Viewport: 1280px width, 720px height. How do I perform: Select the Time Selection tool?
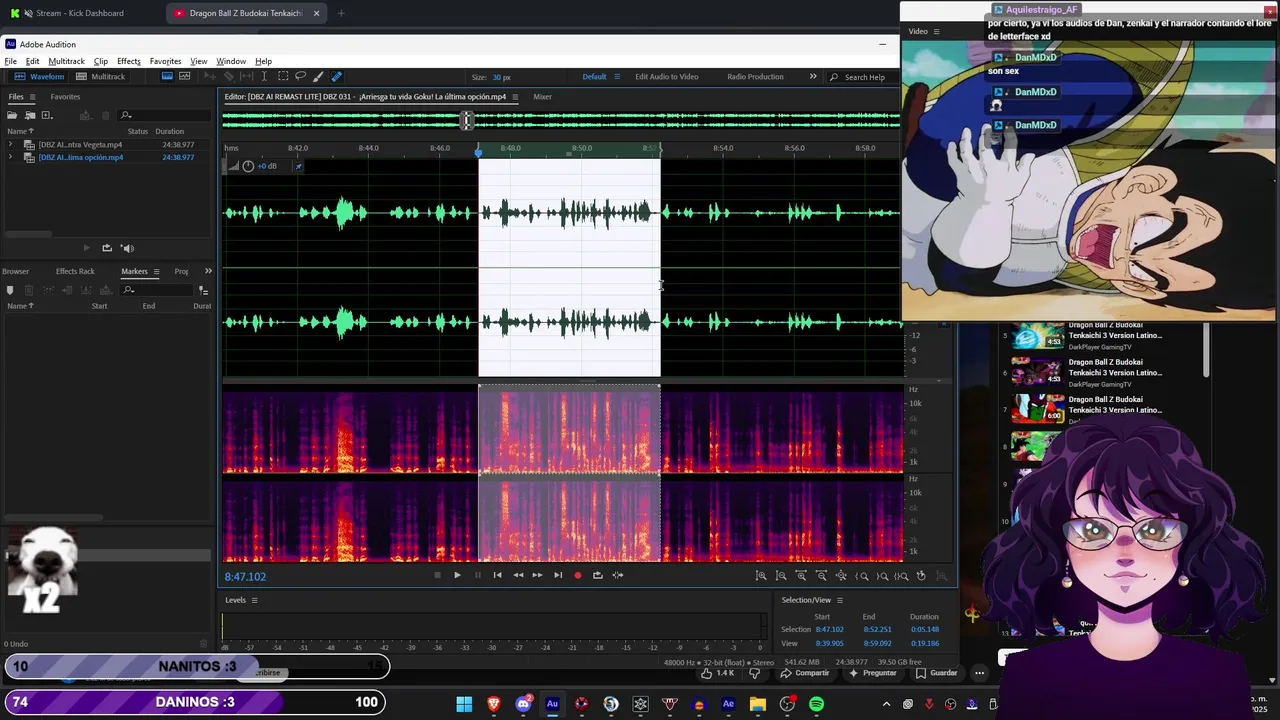pyautogui.click(x=264, y=77)
